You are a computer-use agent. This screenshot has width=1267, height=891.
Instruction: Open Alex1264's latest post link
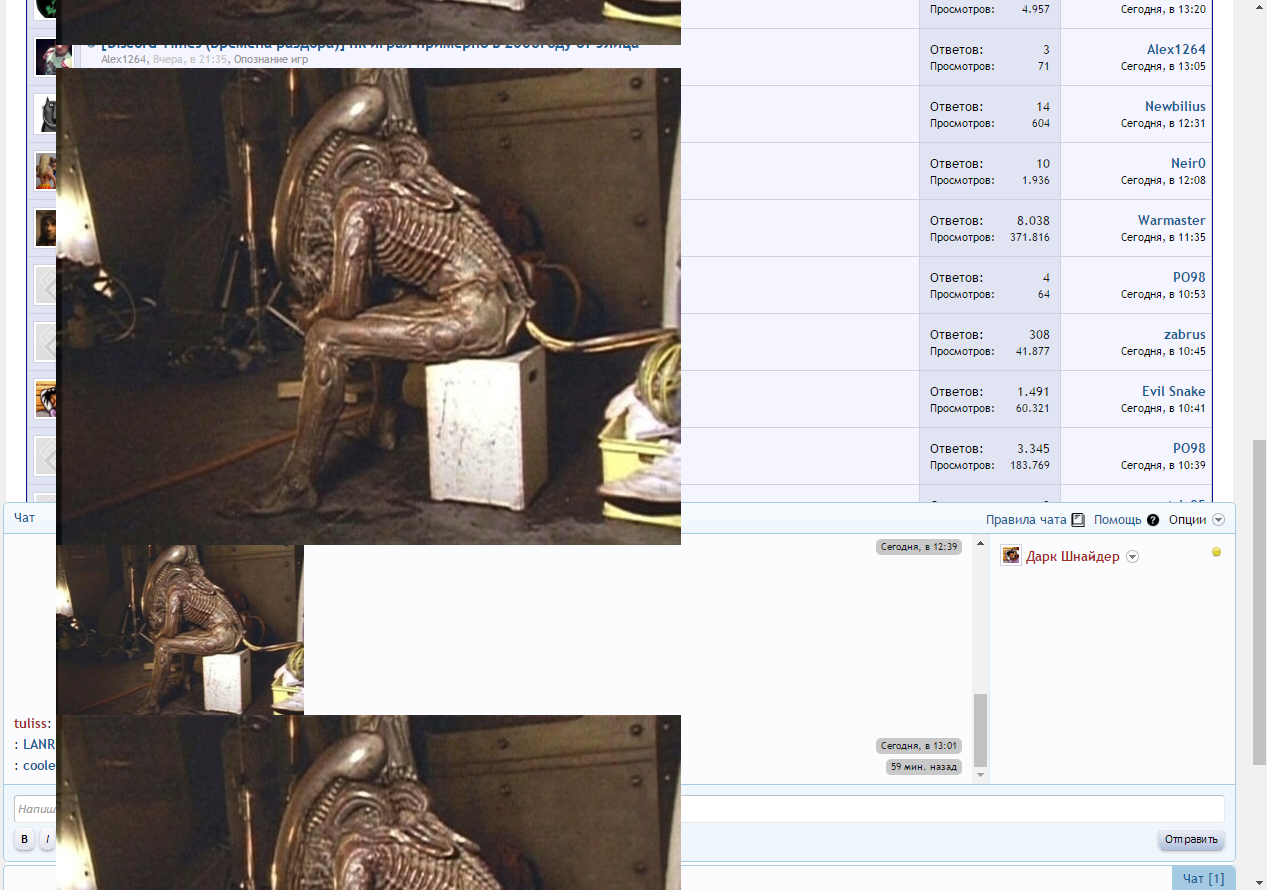1176,49
